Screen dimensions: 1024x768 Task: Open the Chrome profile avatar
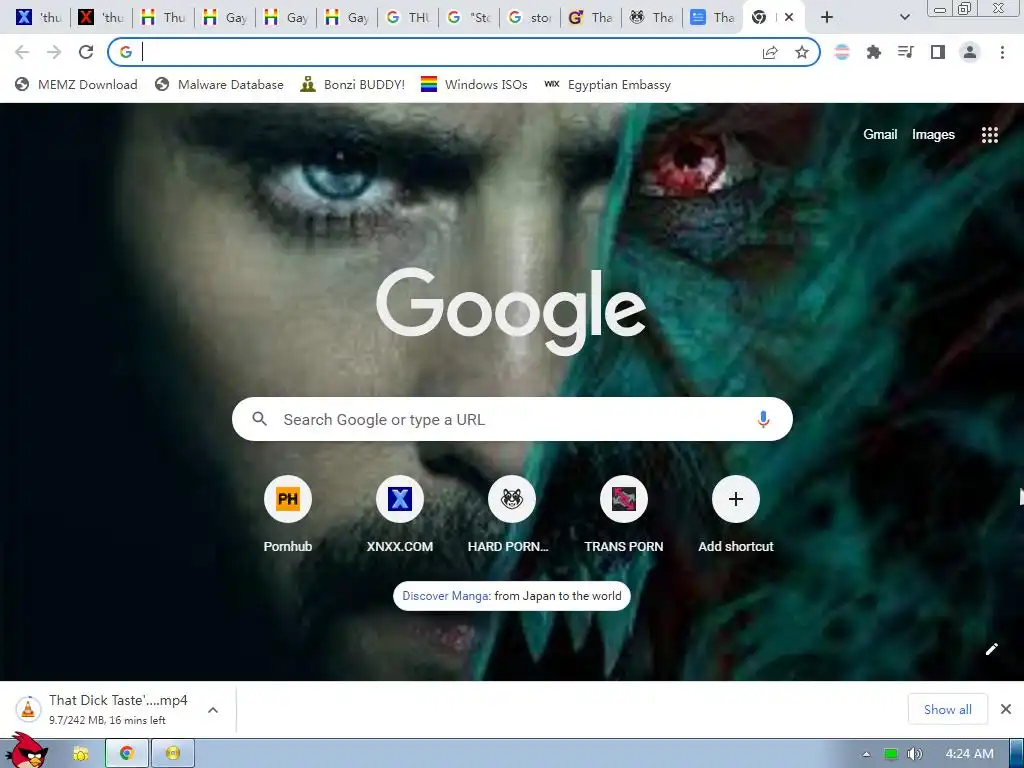tap(970, 52)
